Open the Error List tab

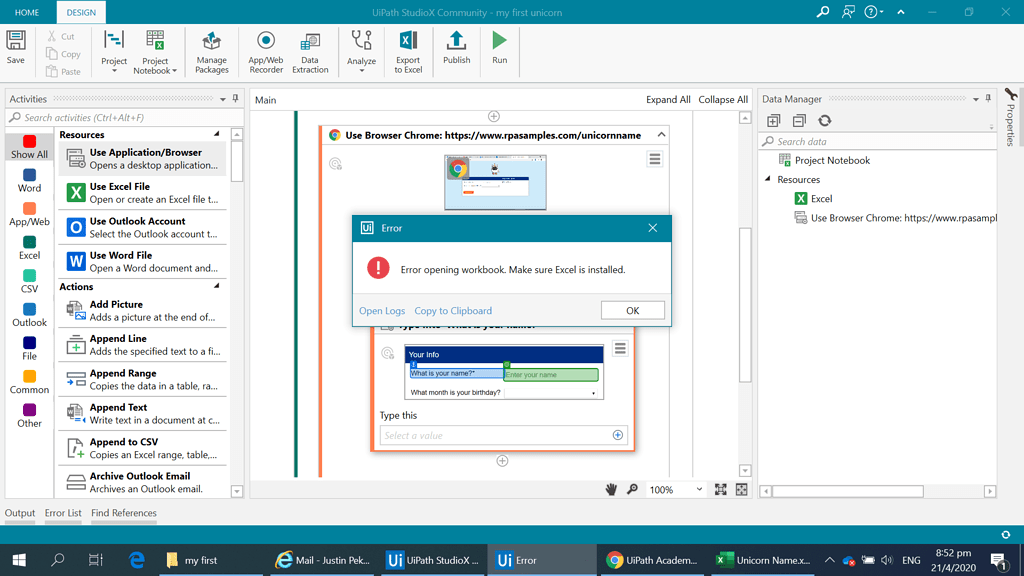63,512
